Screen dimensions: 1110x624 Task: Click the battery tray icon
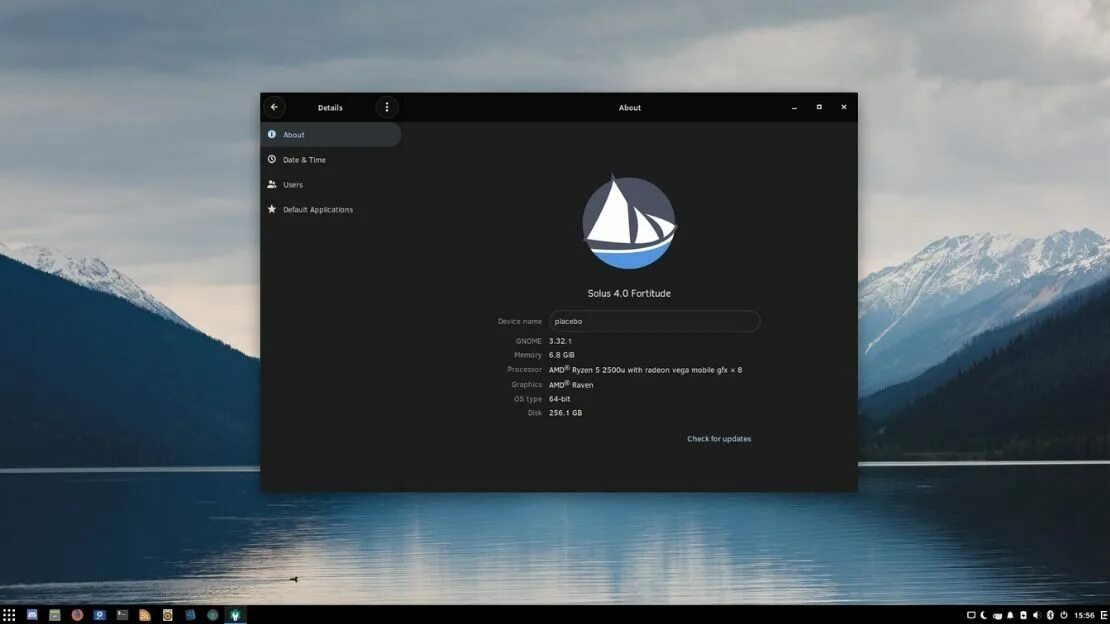1024,615
